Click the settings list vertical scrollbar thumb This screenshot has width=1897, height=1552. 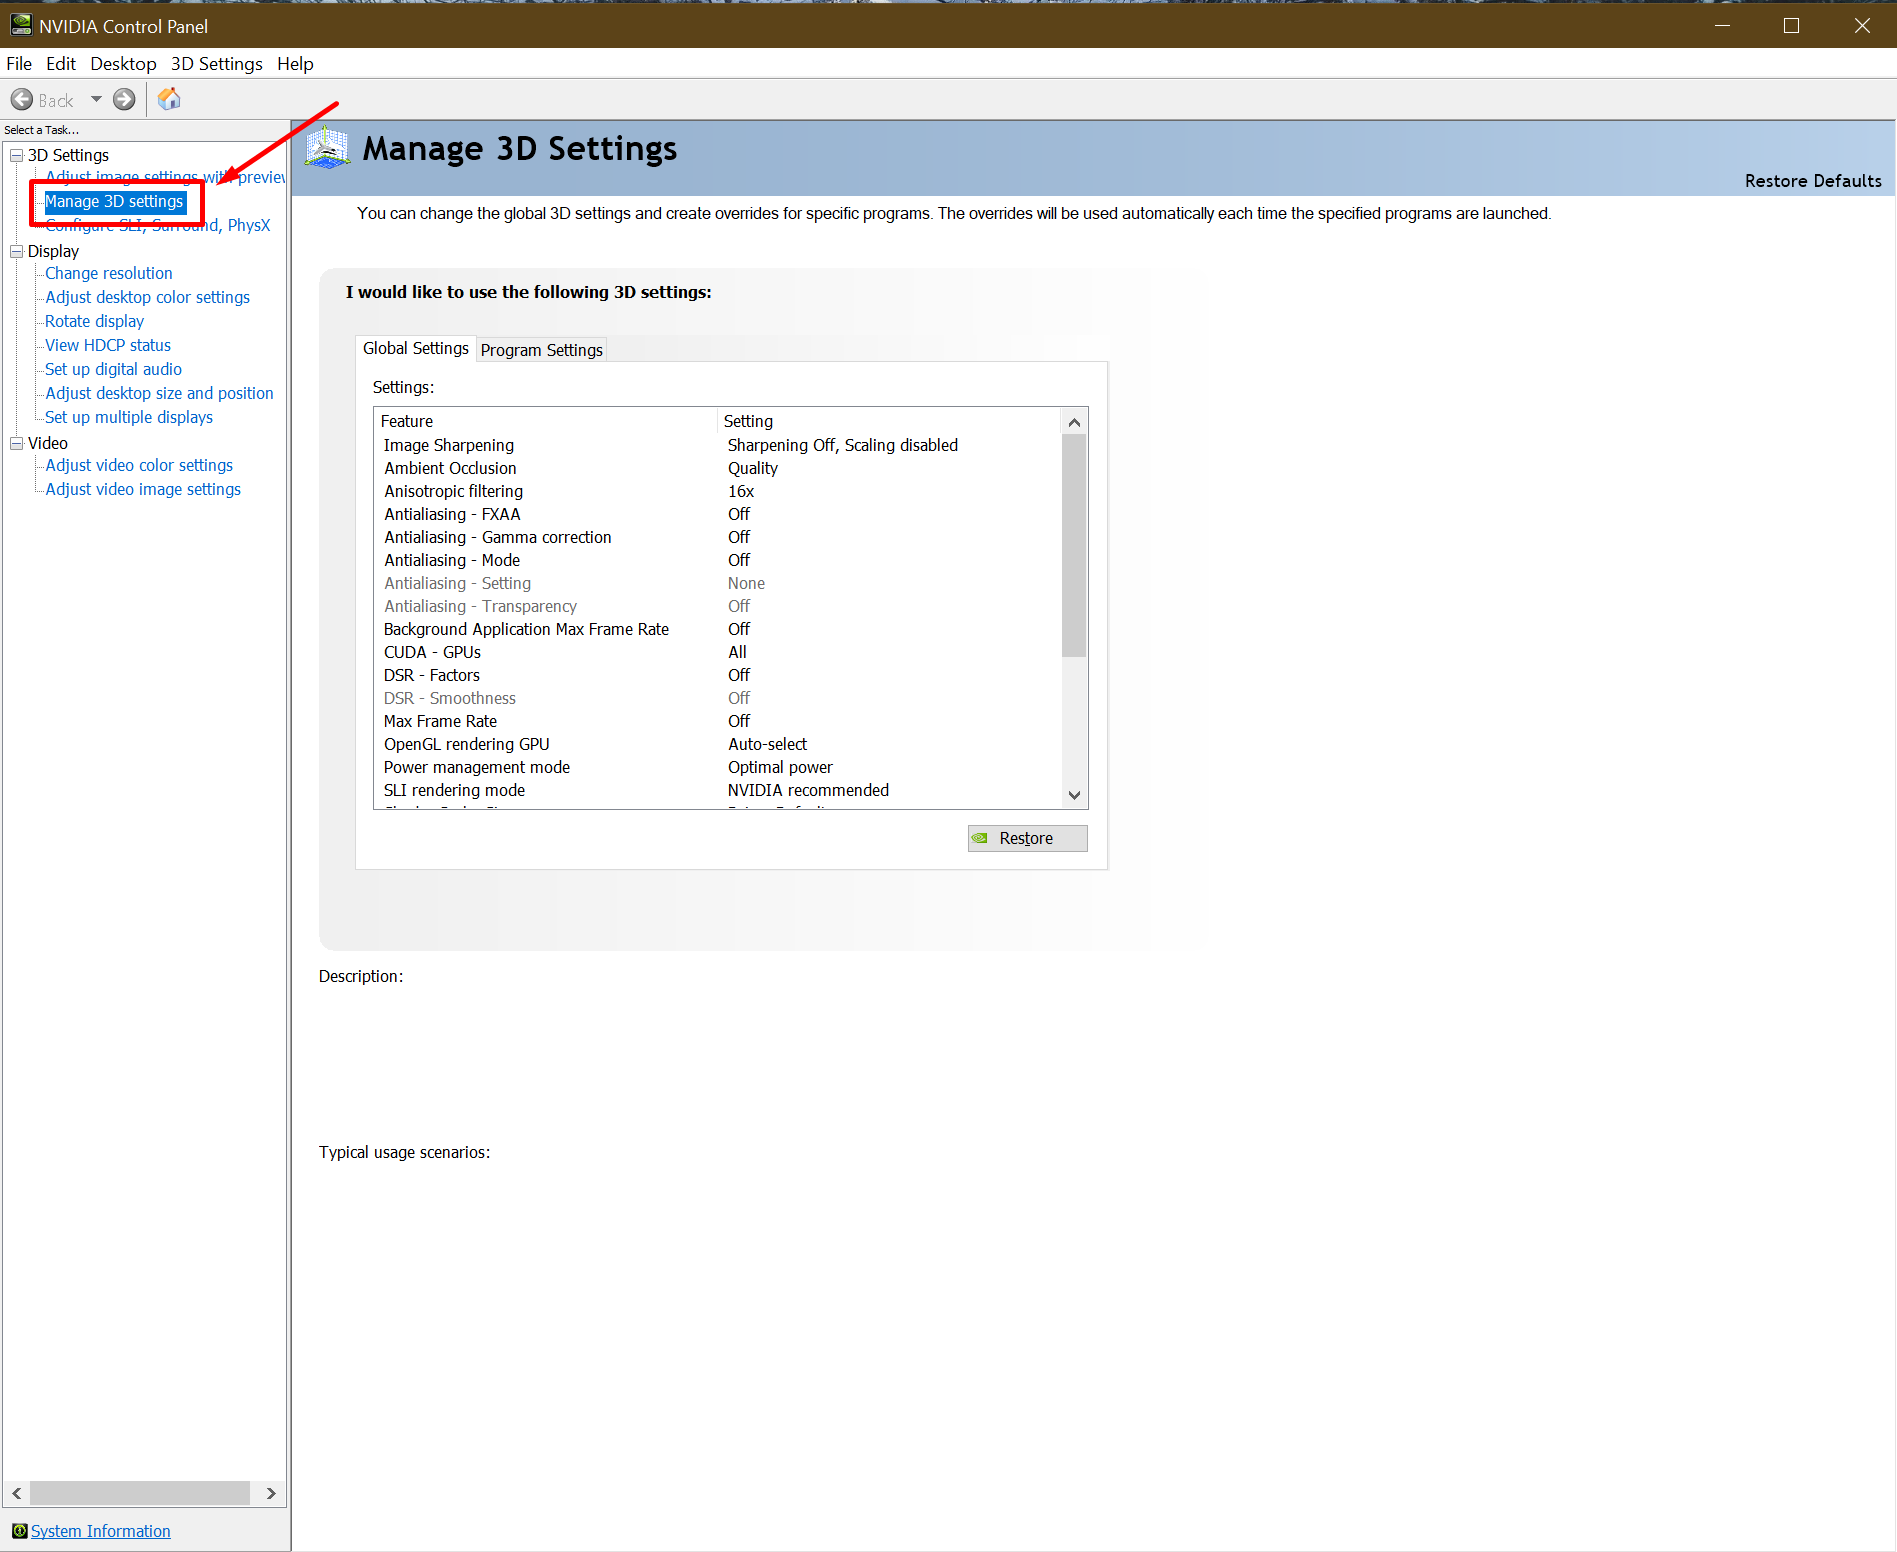coord(1074,545)
